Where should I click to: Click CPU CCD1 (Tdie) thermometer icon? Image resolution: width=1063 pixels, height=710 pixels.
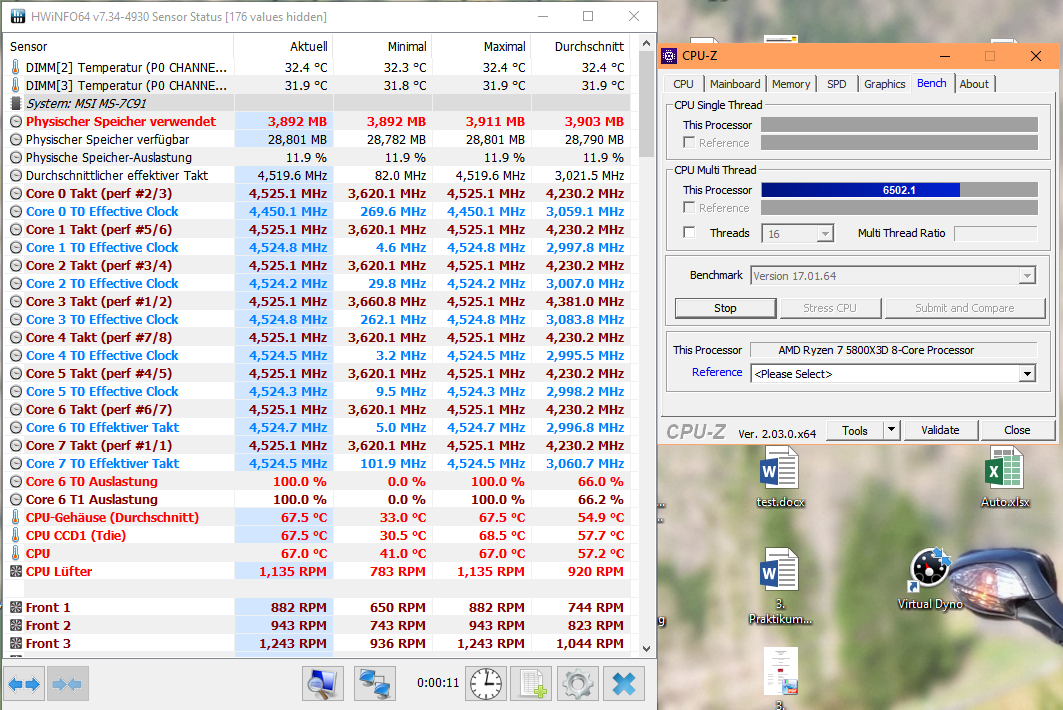pyautogui.click(x=16, y=535)
